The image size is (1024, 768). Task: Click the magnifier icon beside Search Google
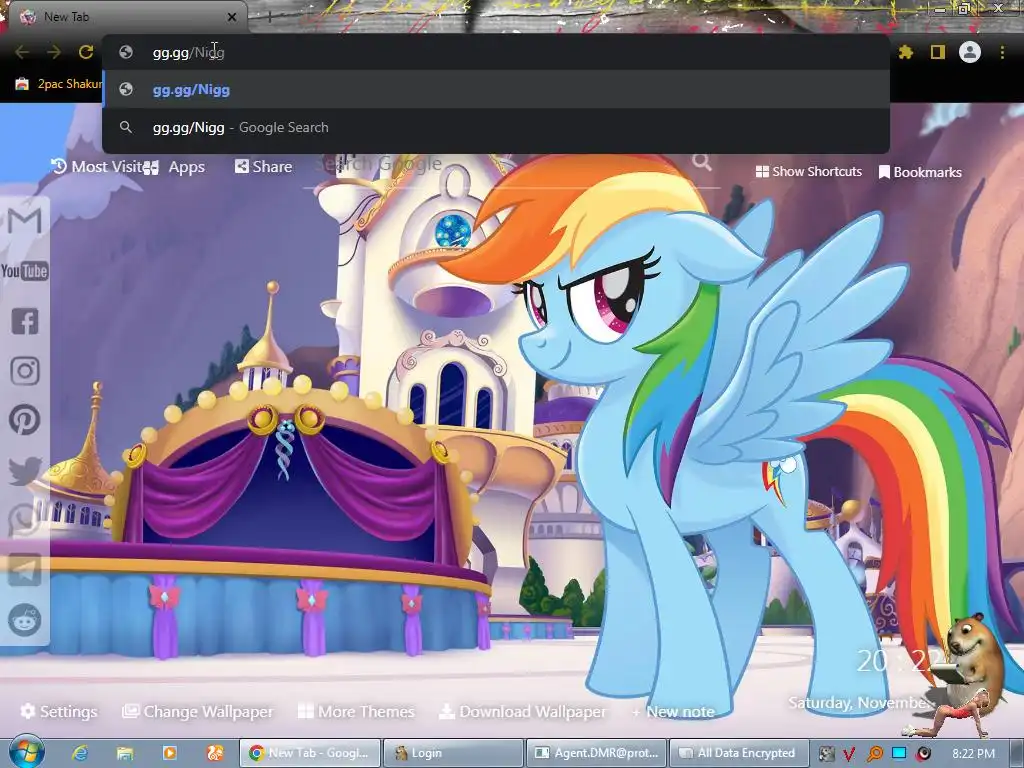[701, 162]
